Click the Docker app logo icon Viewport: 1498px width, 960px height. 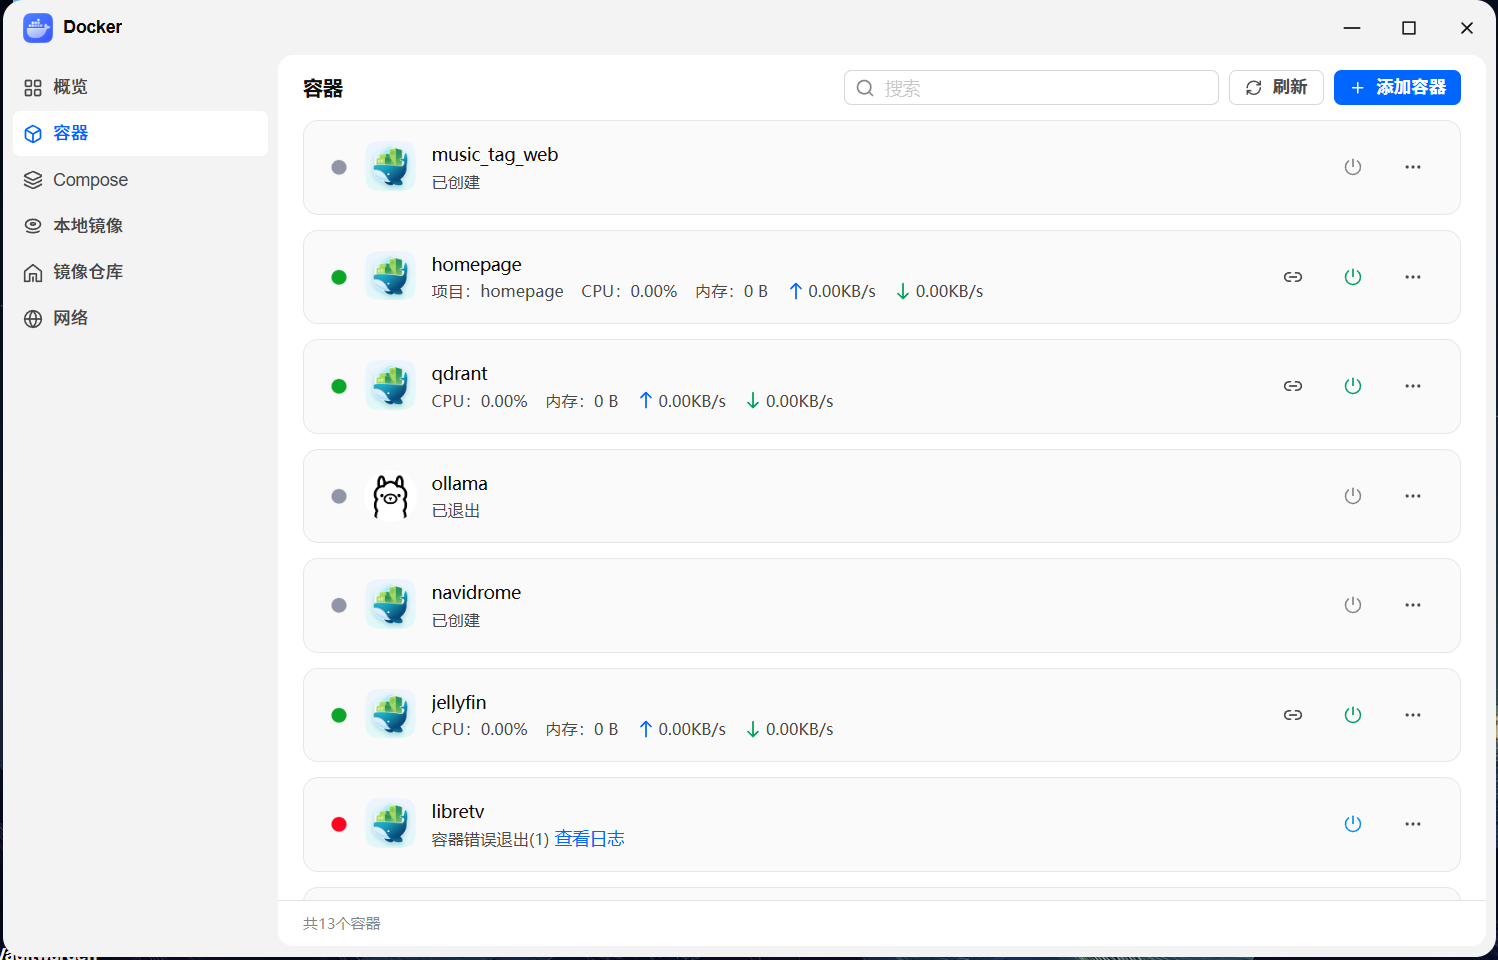pyautogui.click(x=38, y=28)
